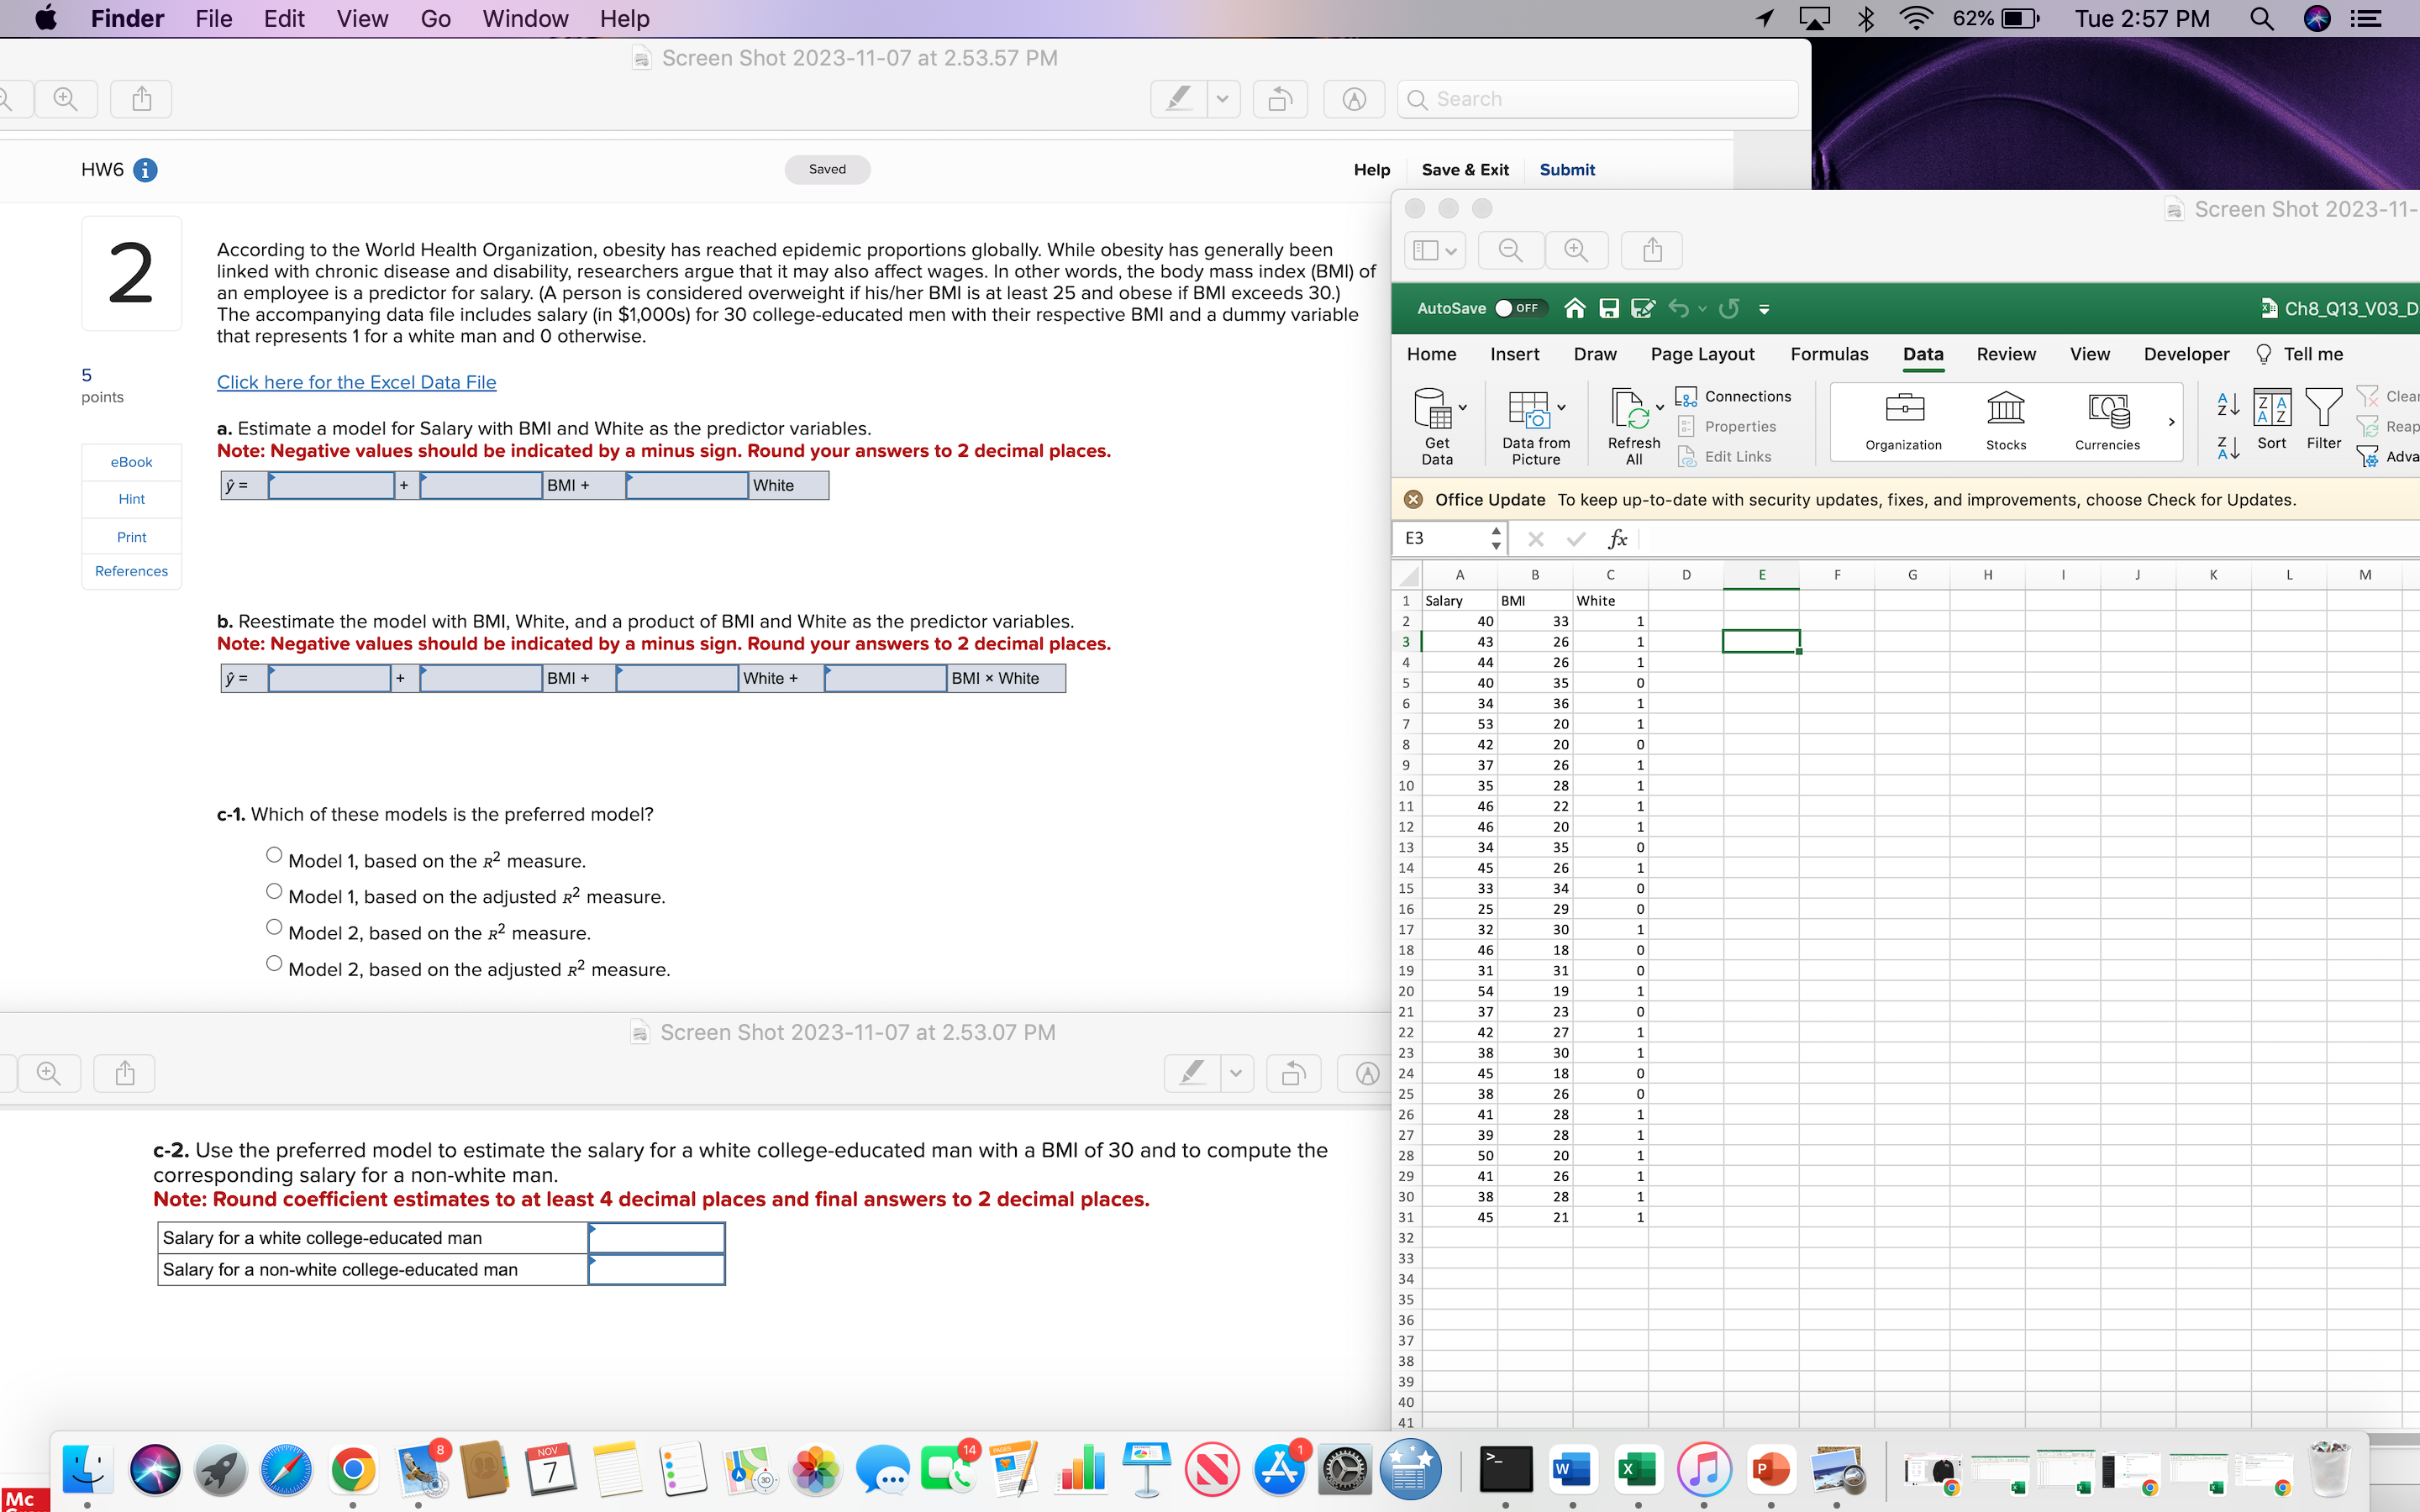2420x1512 pixels.
Task: Click the markup pen icon in top Preview window
Action: 1179,99
